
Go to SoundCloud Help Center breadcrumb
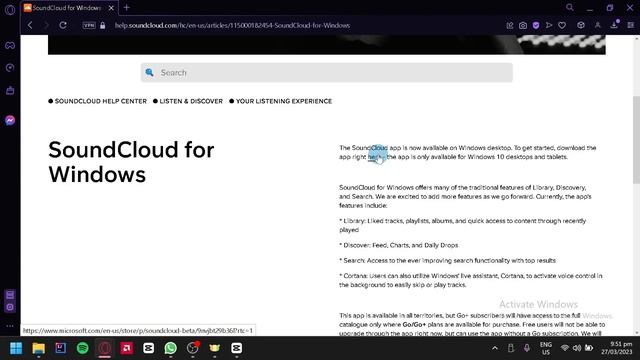click(x=101, y=101)
